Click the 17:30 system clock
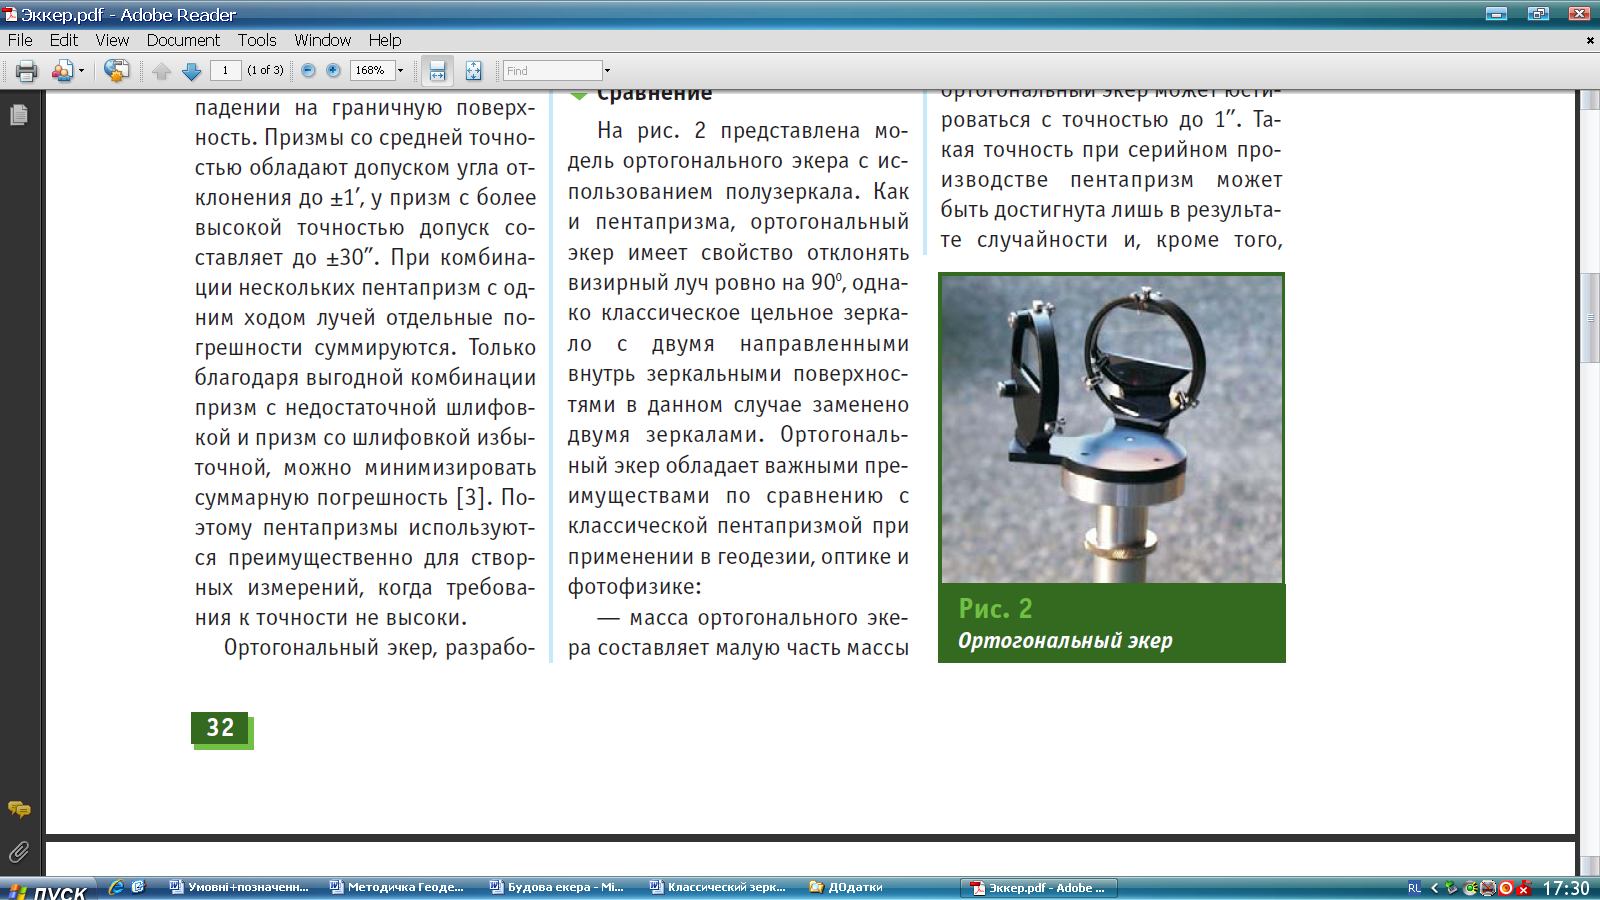 pos(1566,888)
